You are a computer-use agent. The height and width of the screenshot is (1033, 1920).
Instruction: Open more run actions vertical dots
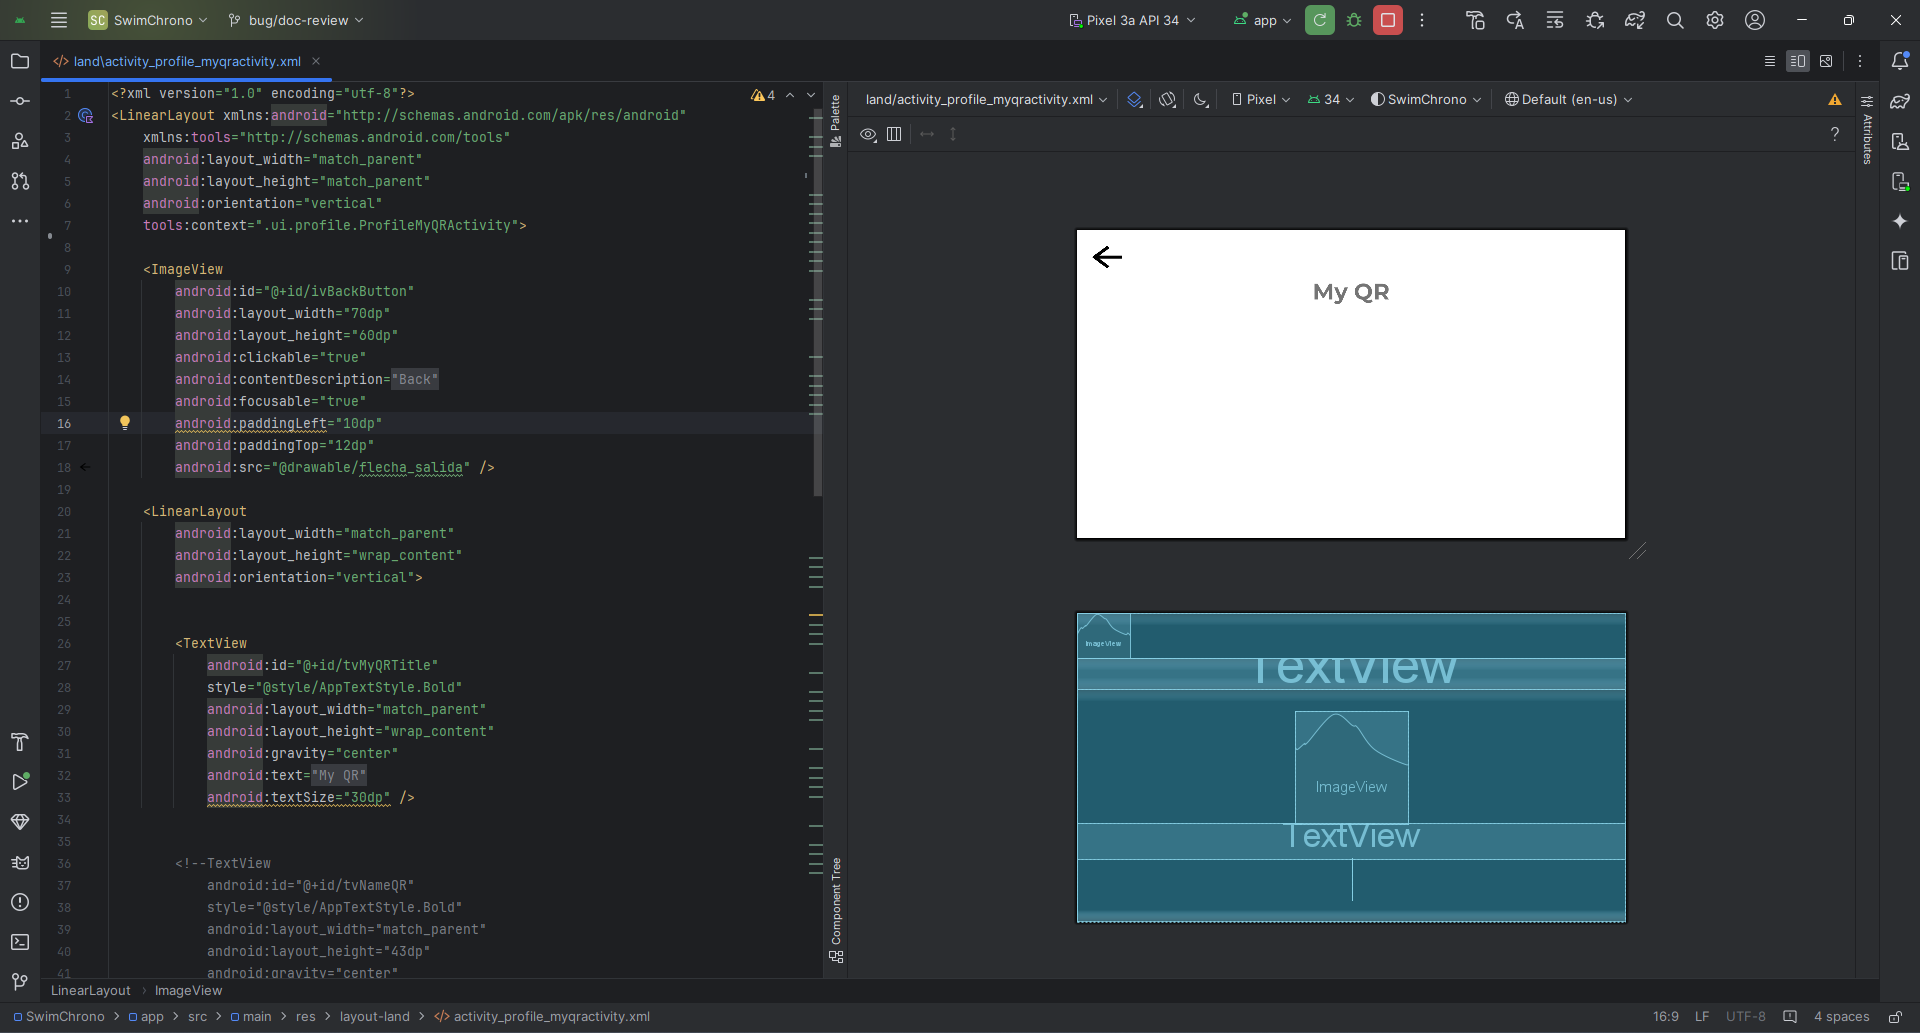[1422, 20]
